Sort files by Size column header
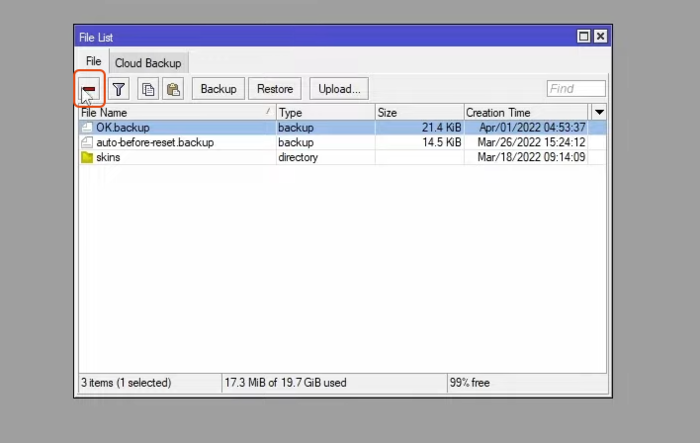This screenshot has height=443, width=700. (x=417, y=113)
